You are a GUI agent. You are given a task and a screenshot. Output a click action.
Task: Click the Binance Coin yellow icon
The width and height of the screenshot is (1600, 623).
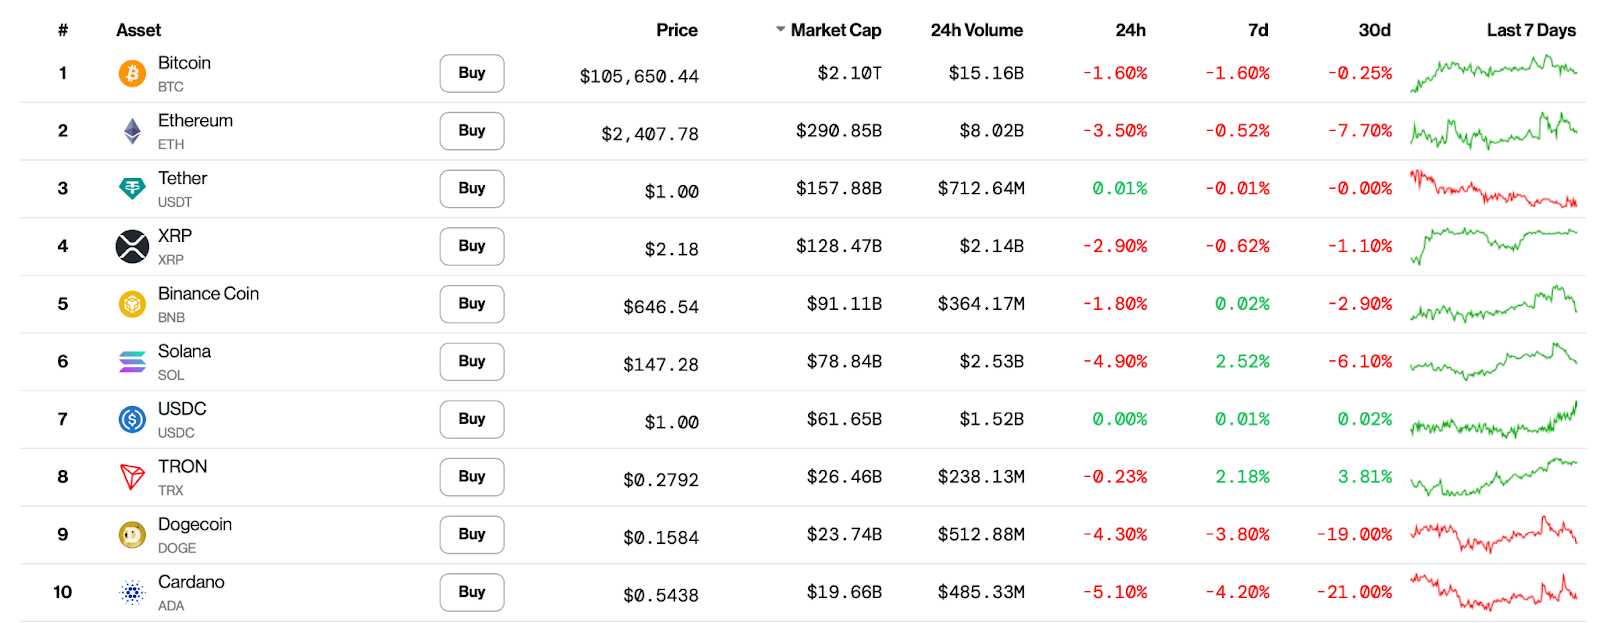(132, 304)
